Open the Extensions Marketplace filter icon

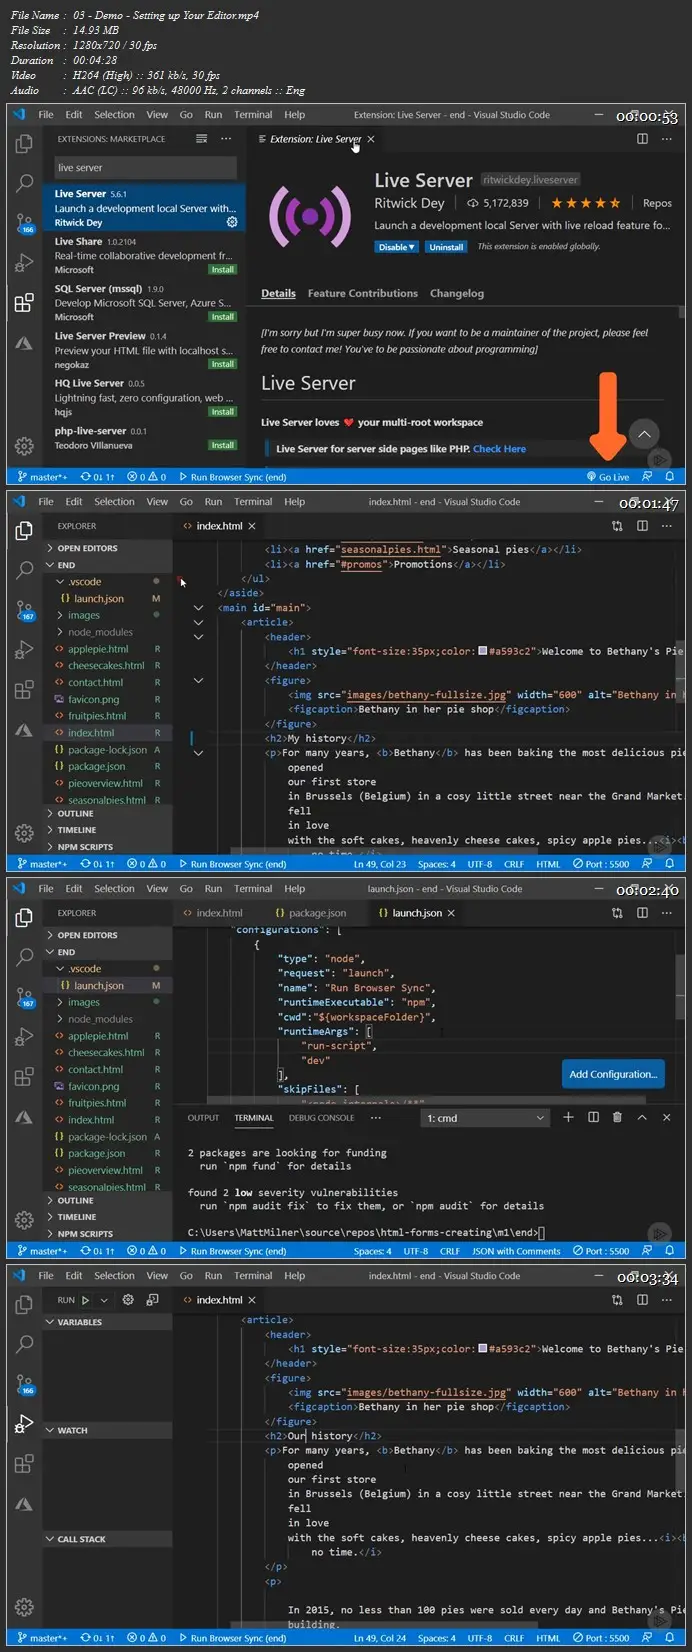[x=201, y=139]
